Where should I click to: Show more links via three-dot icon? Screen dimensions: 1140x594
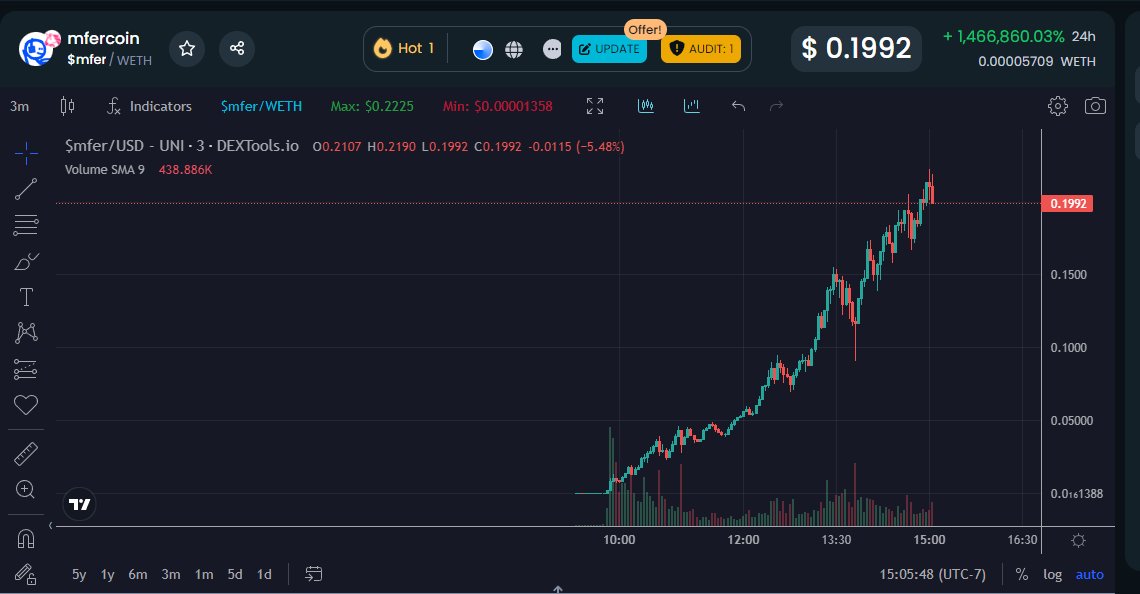pos(553,49)
